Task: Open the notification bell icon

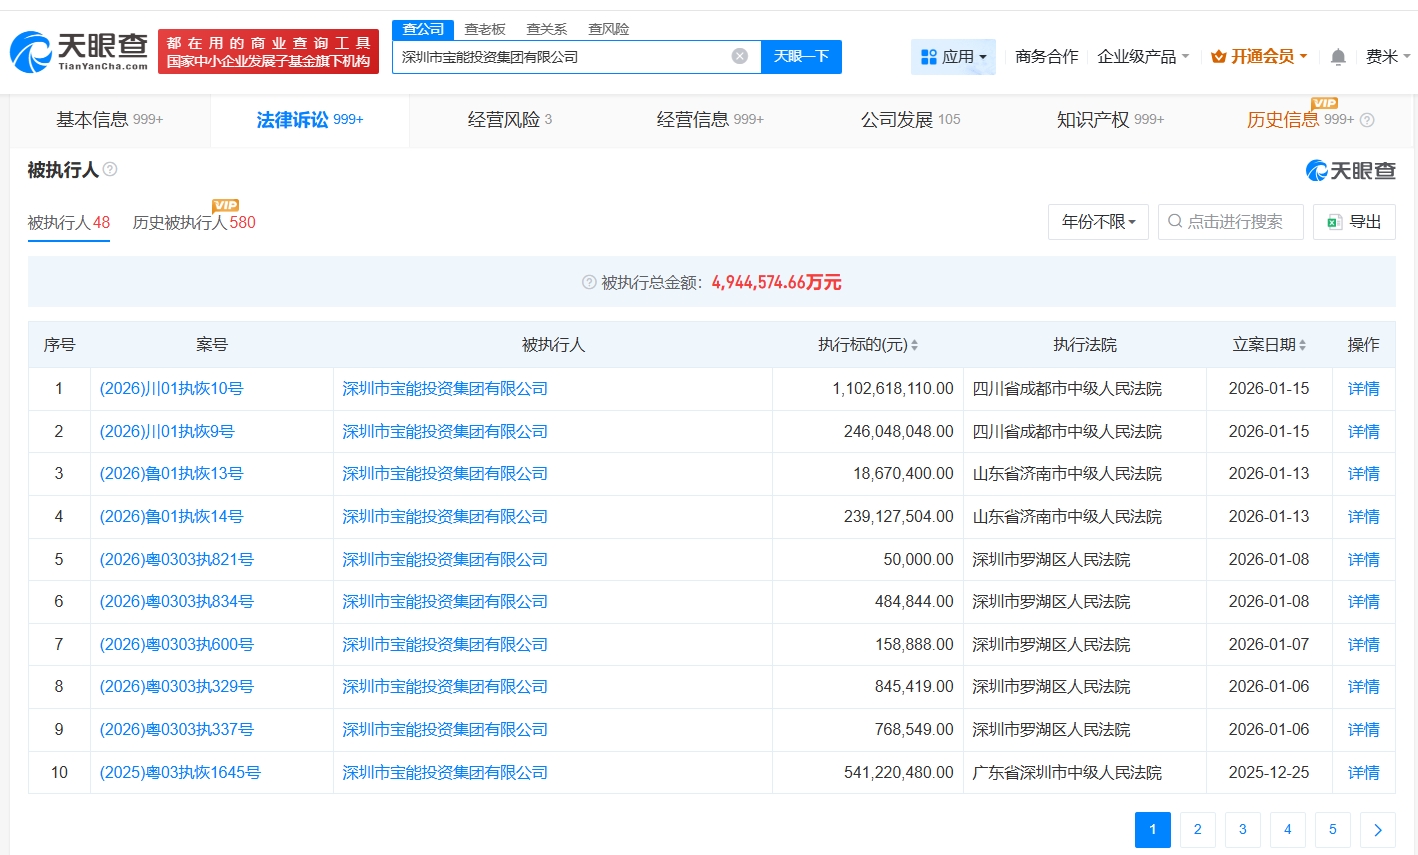Action: click(x=1338, y=57)
